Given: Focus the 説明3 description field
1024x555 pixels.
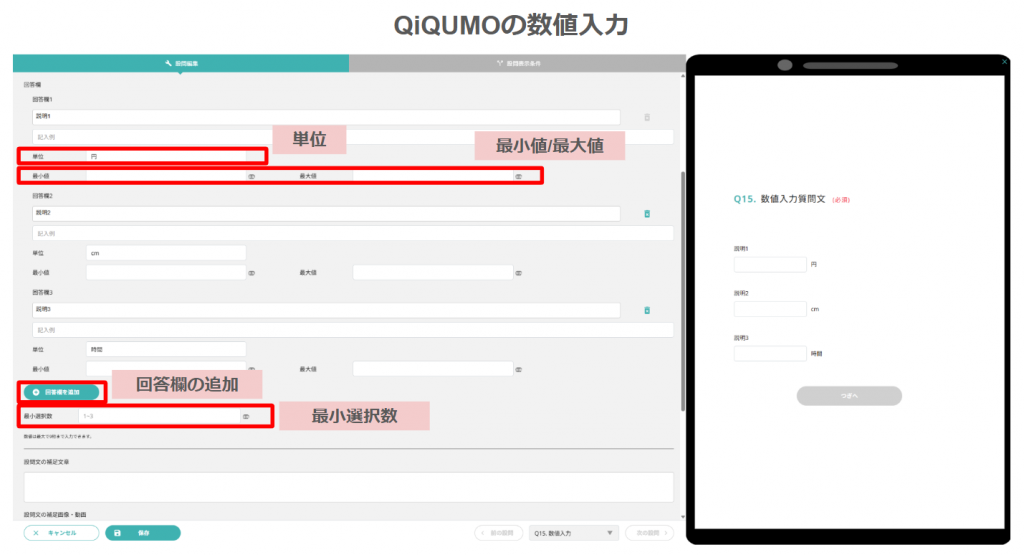Looking at the screenshot, I should point(326,310).
